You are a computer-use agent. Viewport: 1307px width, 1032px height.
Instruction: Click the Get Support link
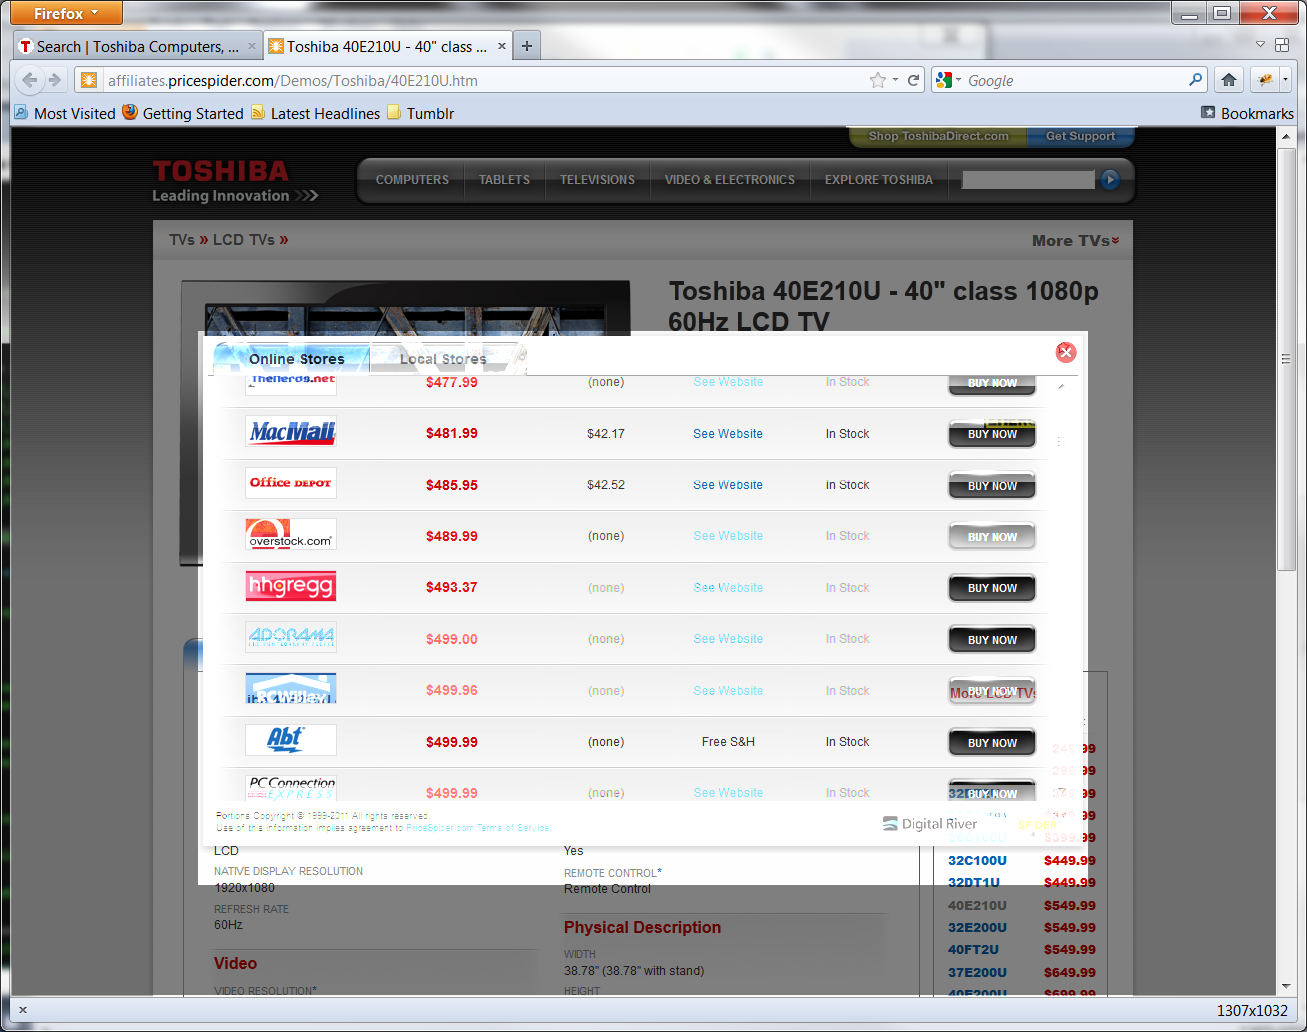click(x=1080, y=136)
